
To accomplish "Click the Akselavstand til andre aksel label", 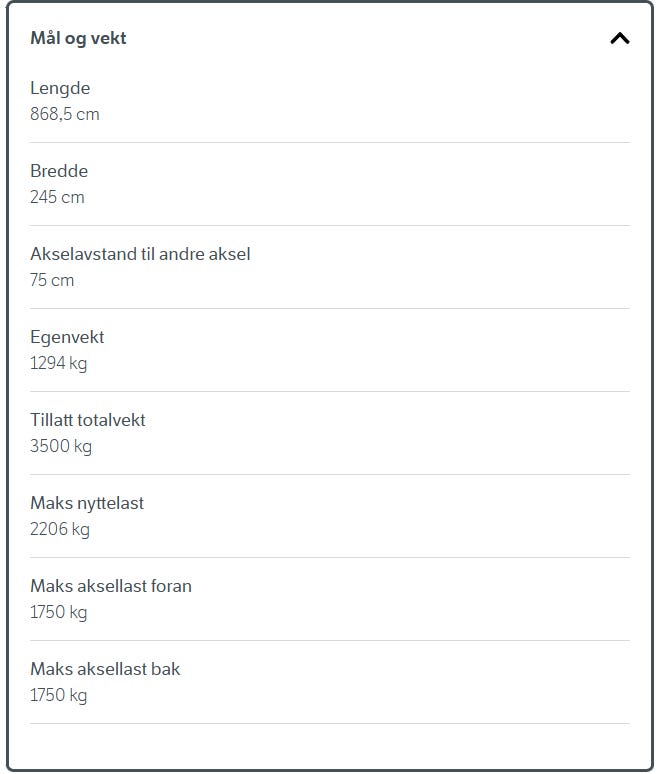I will click(140, 254).
